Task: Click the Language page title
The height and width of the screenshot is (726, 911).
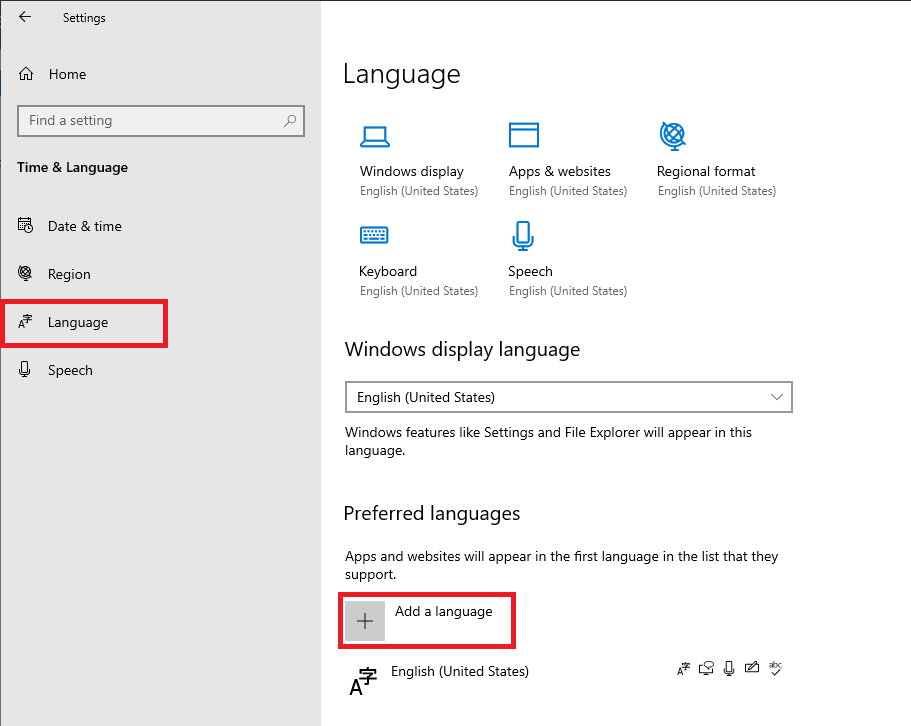Action: point(401,74)
